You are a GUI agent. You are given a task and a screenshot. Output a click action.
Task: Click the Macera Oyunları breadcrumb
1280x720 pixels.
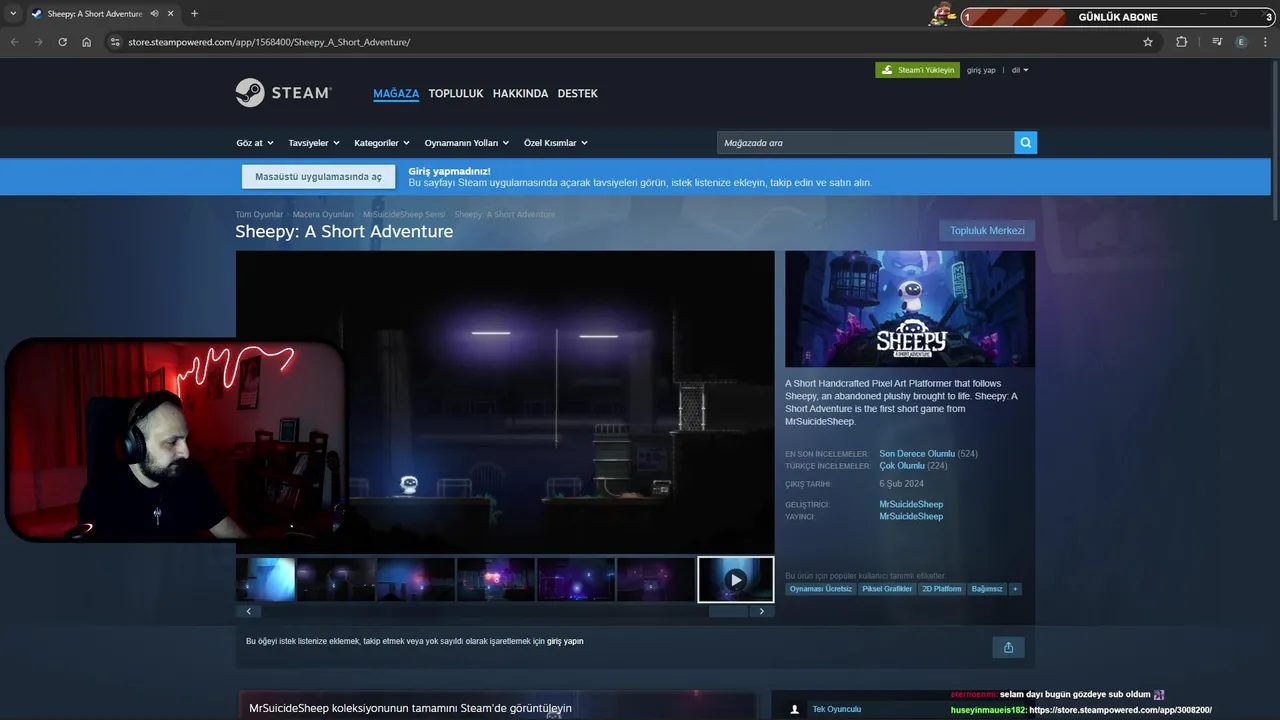click(x=323, y=214)
